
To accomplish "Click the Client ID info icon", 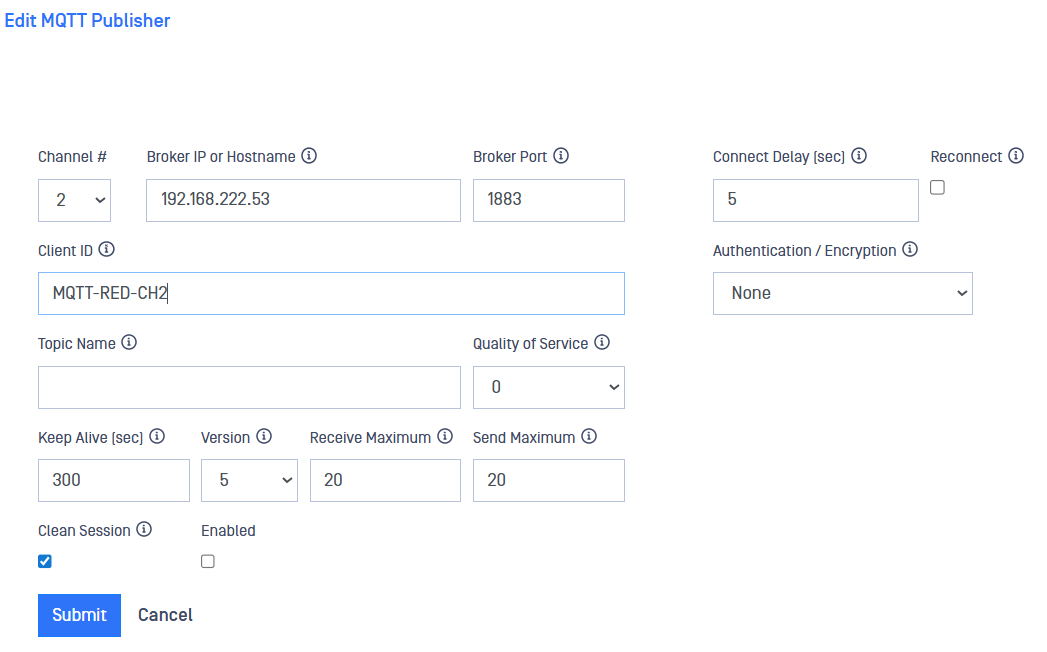I will [x=107, y=249].
